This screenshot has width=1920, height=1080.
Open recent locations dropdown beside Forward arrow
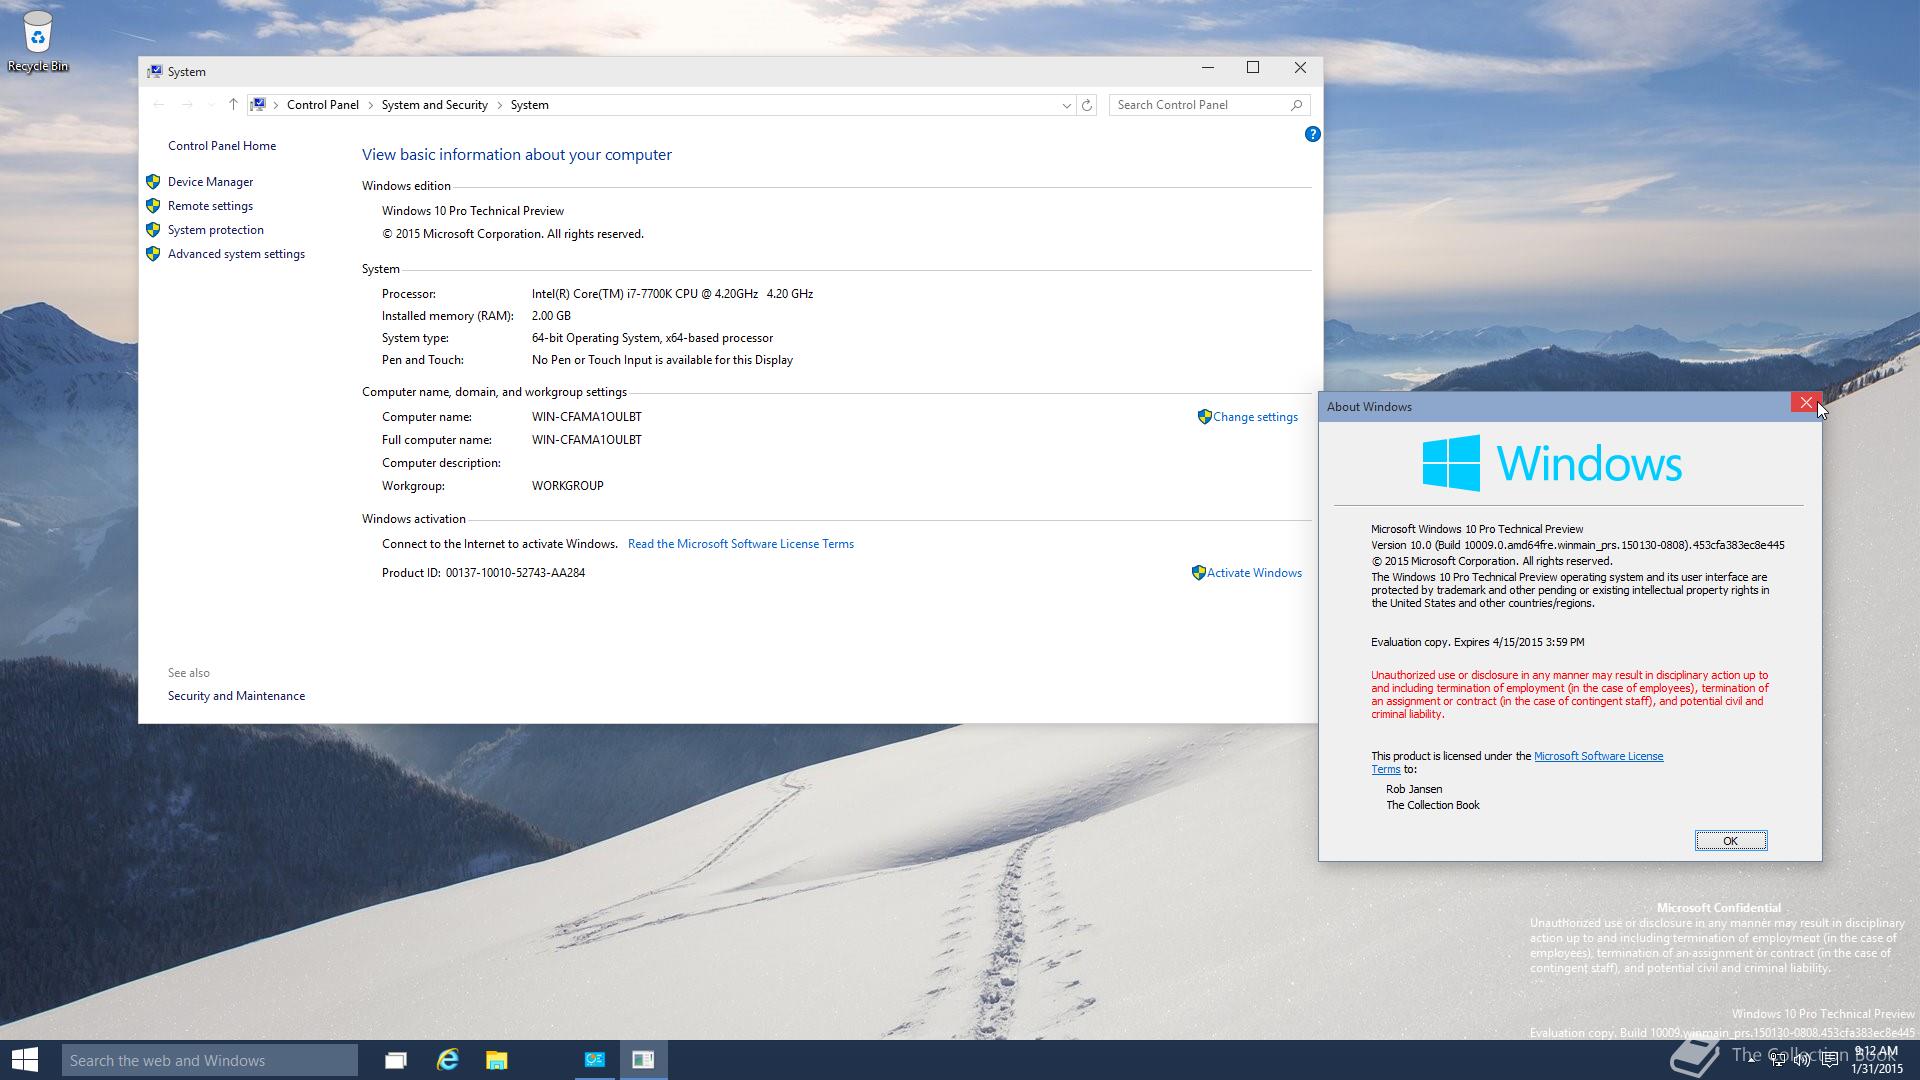[210, 105]
